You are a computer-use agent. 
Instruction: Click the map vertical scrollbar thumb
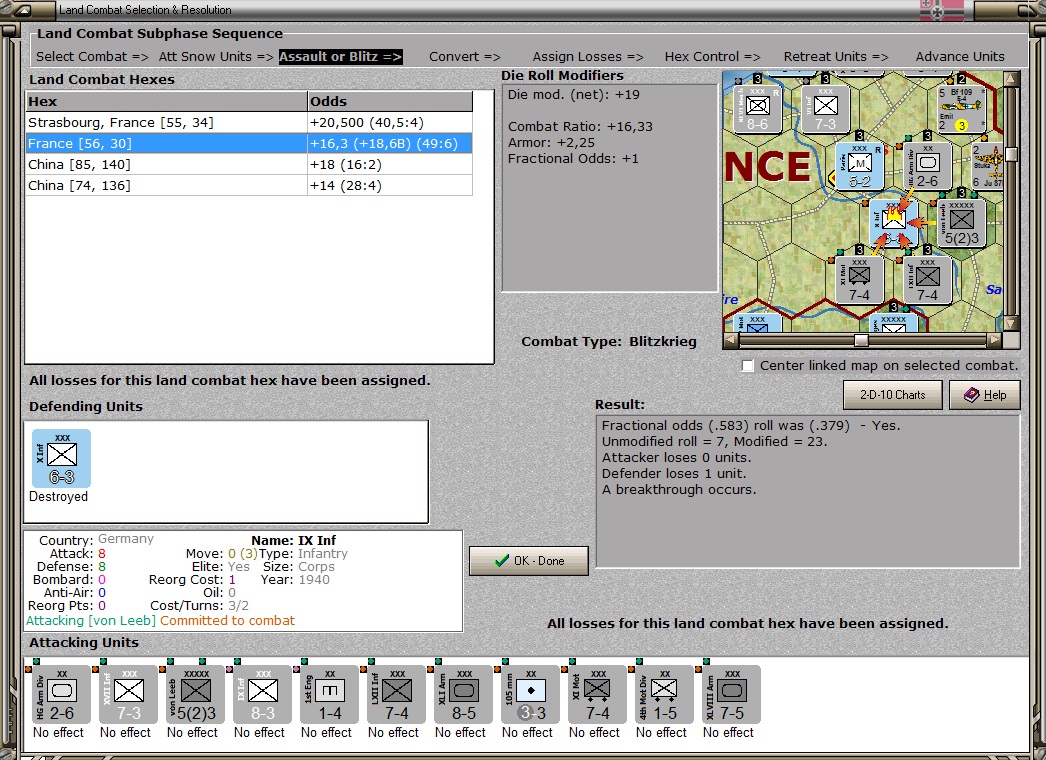1011,154
